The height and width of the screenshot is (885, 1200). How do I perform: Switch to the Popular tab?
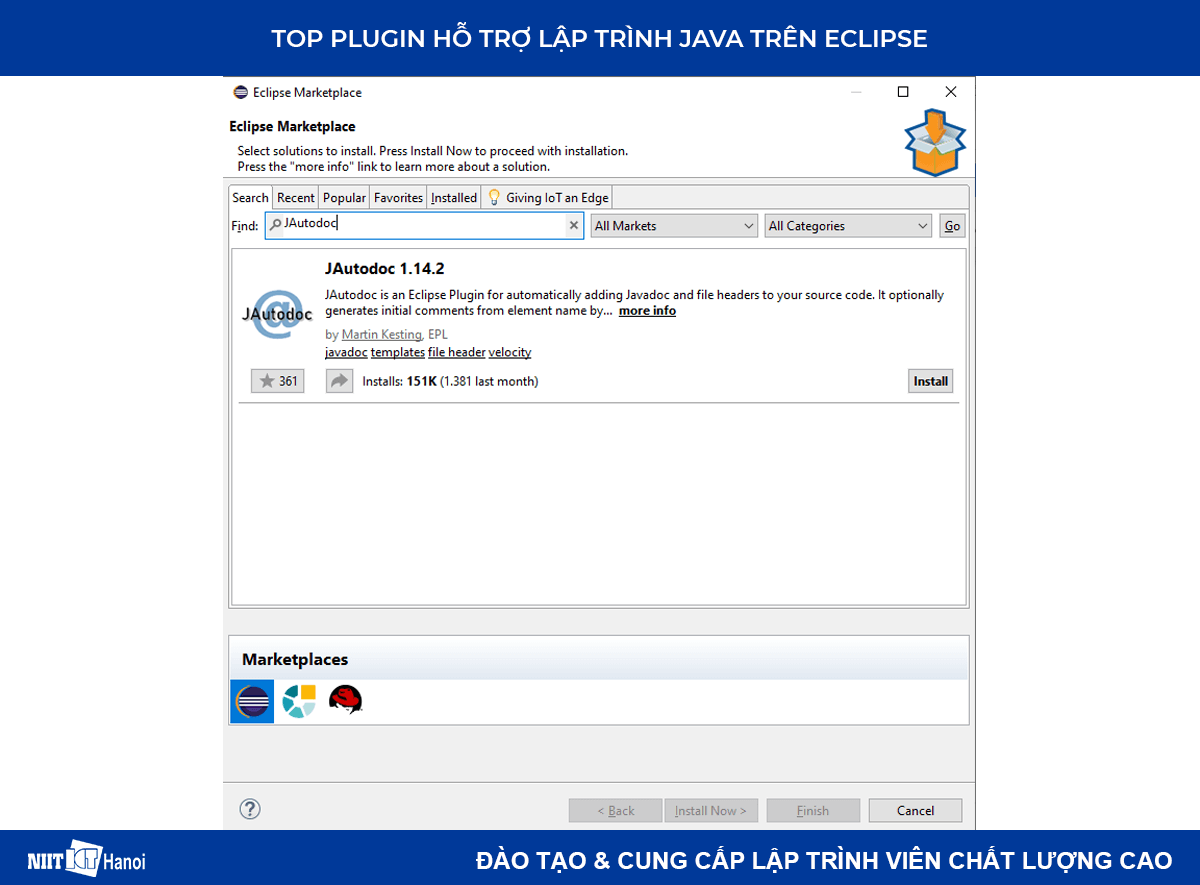343,197
